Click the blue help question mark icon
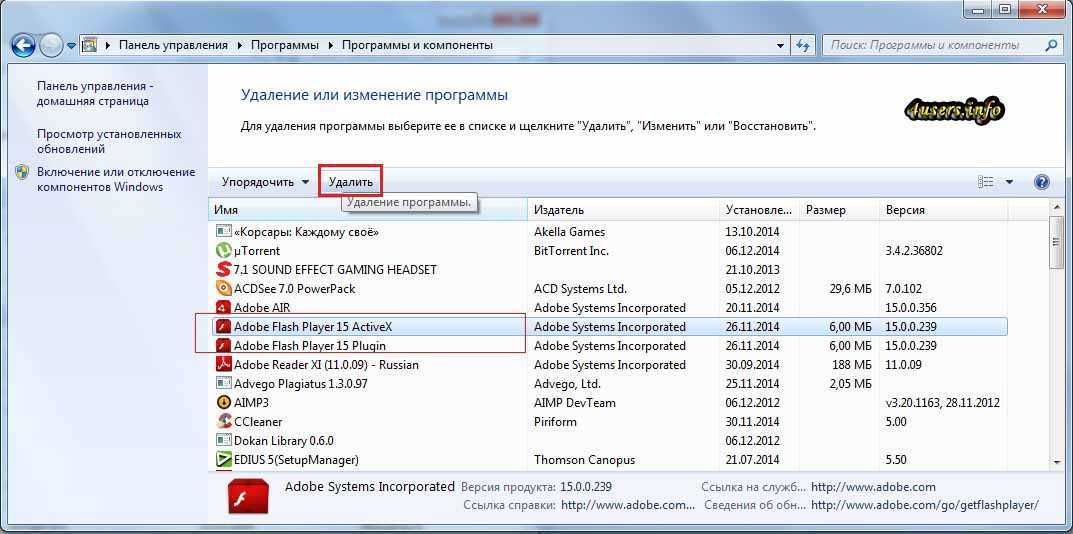The height and width of the screenshot is (534, 1073). [x=1042, y=182]
